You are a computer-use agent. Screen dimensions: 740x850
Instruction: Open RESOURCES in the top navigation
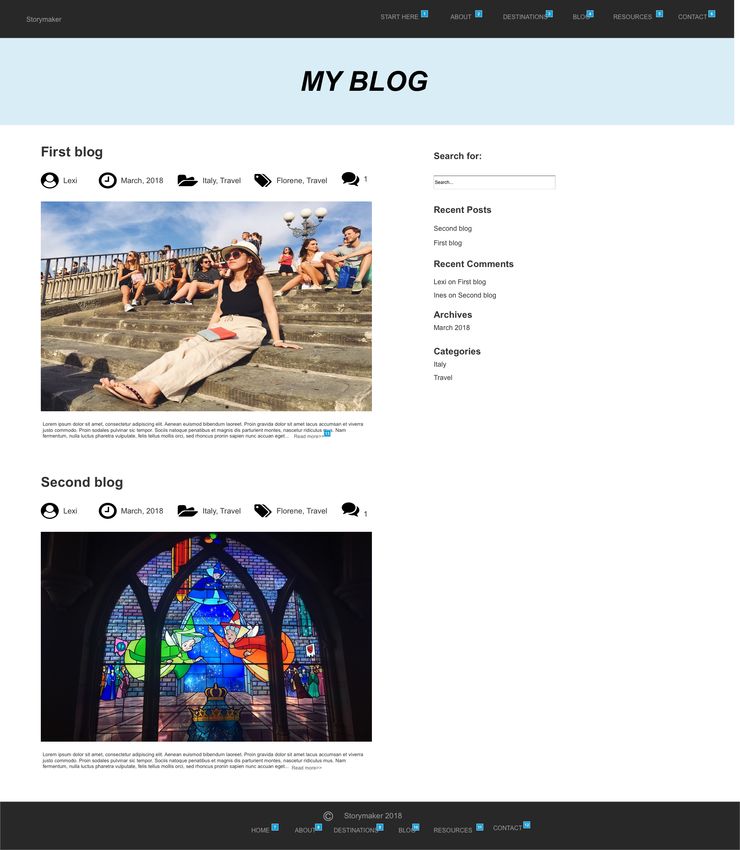point(632,17)
